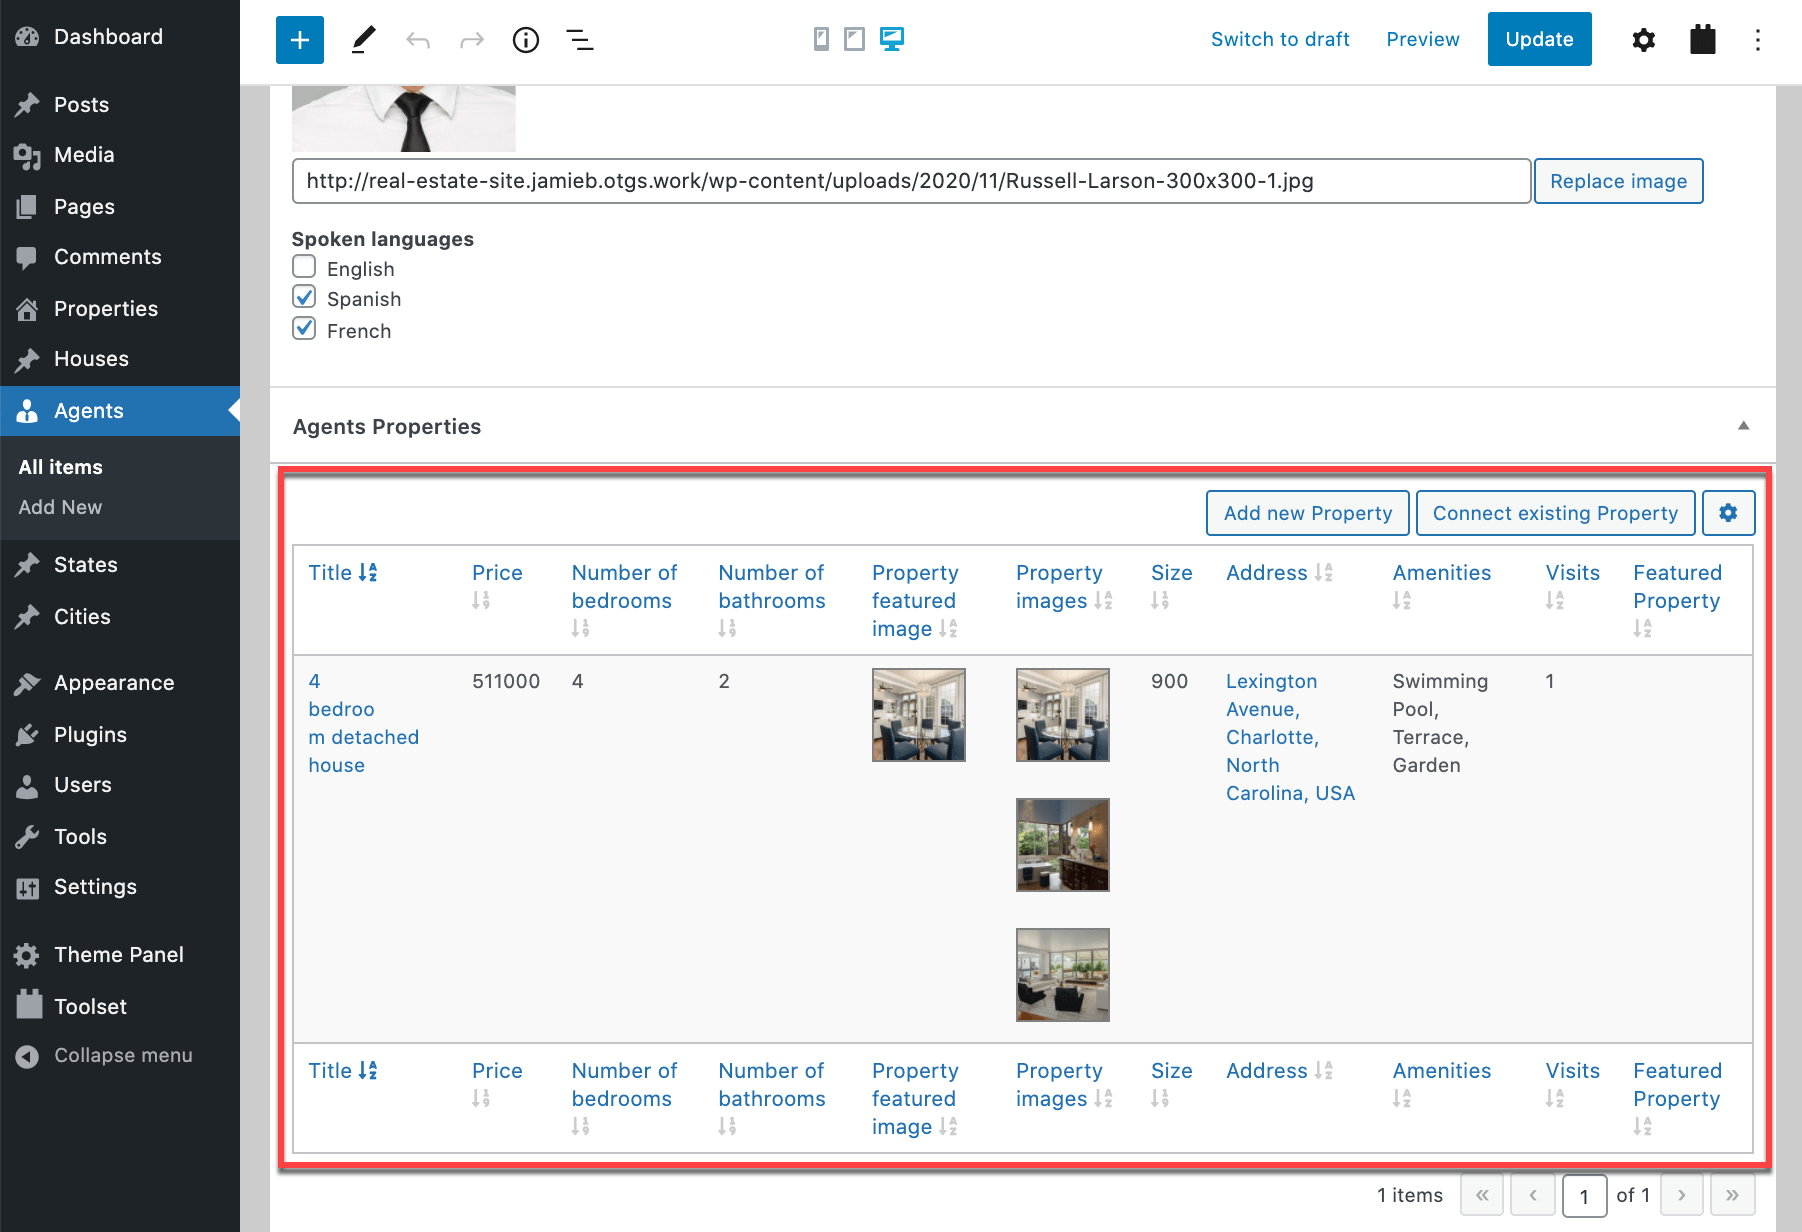The height and width of the screenshot is (1232, 1802).
Task: Click the blue add block plus button
Action: pos(300,40)
